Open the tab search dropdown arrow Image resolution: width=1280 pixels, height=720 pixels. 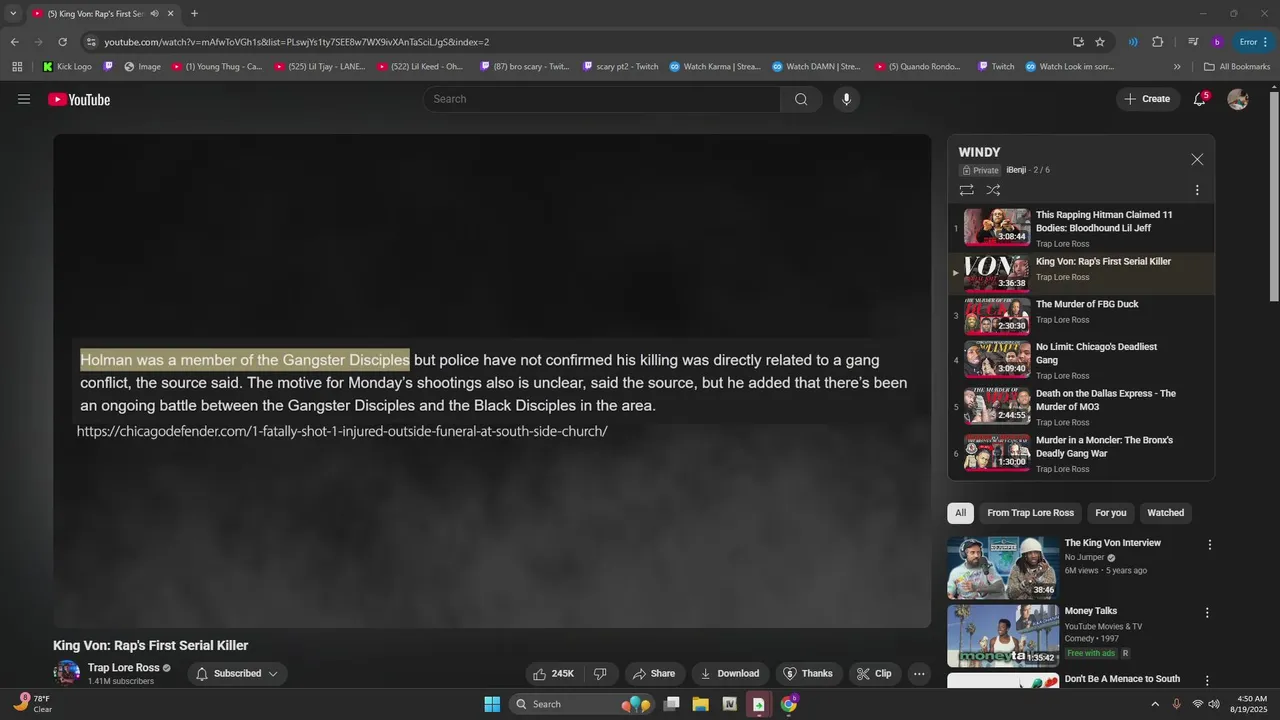[13, 14]
